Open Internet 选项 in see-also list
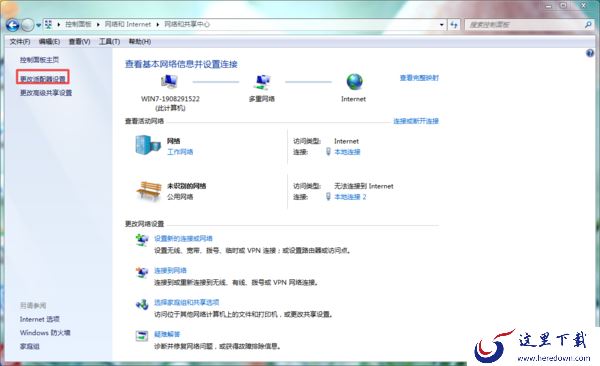Viewport: 600px width, 366px height. tap(39, 319)
